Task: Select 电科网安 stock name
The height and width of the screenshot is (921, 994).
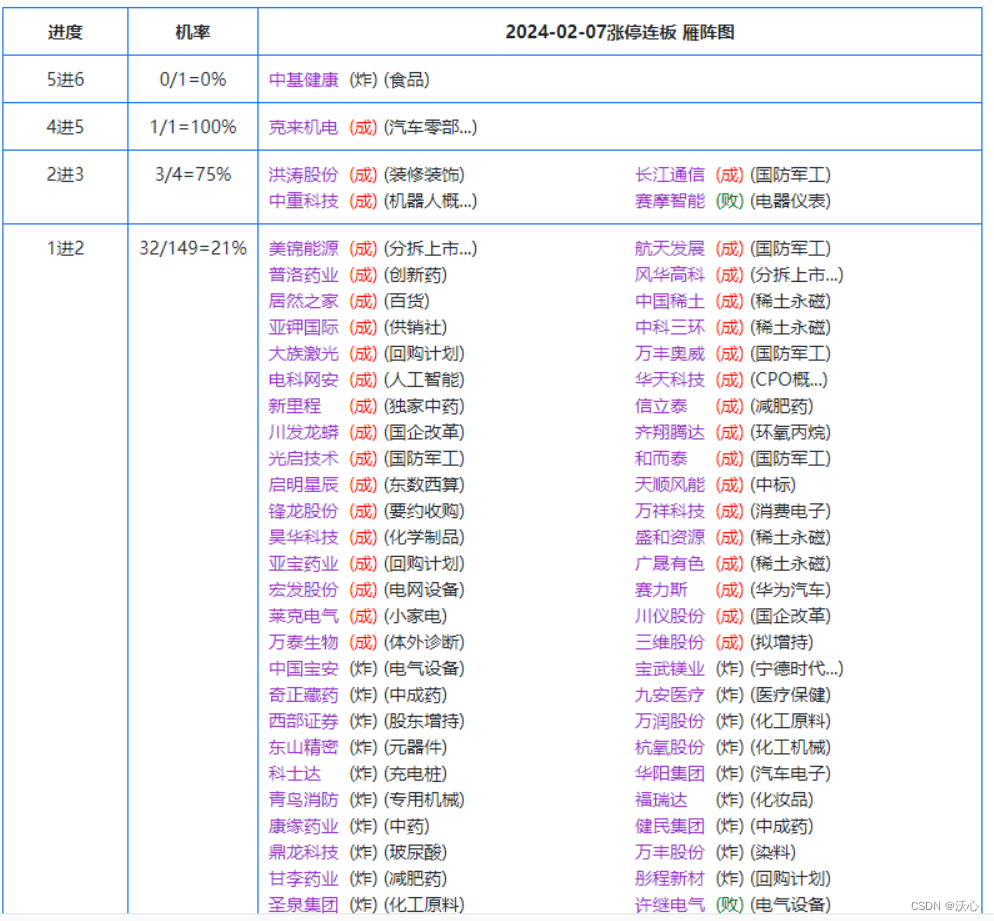Action: click(304, 380)
